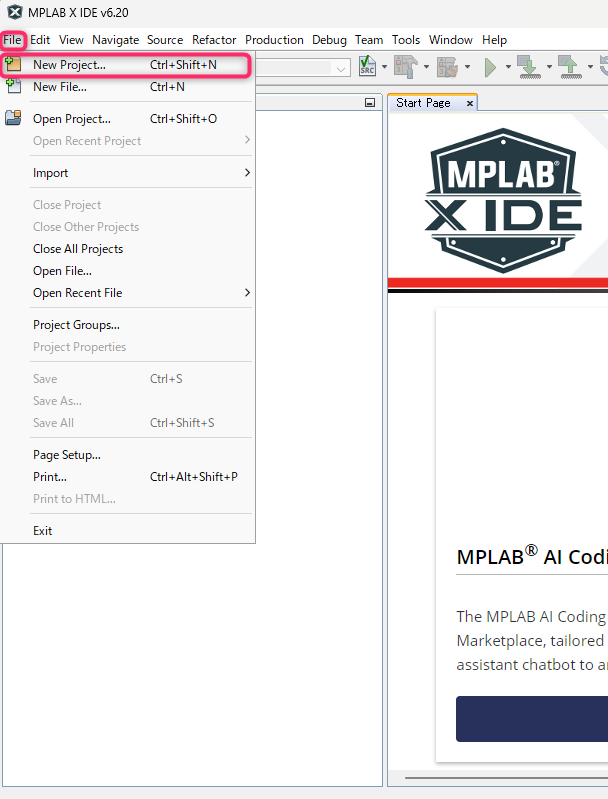608x799 pixels.
Task: Close the Start Page tab
Action: tap(470, 103)
